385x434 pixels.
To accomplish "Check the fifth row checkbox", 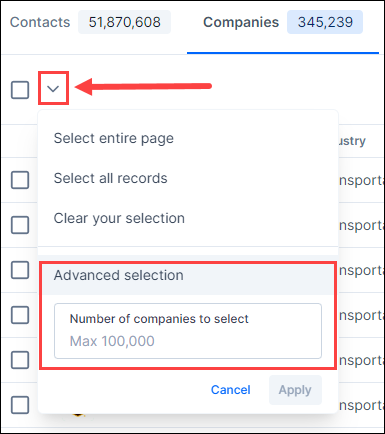I will 20,360.
